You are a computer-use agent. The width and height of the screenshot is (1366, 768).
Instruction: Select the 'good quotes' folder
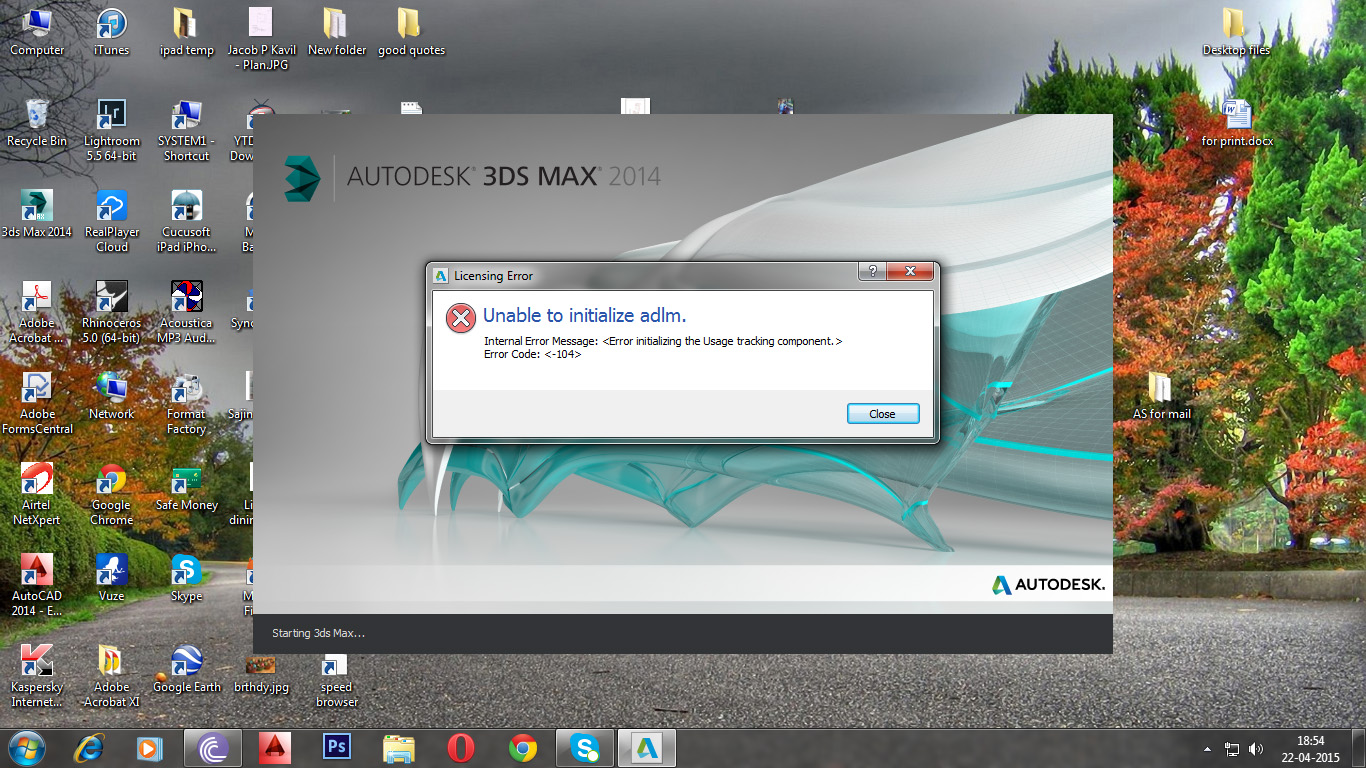411,32
